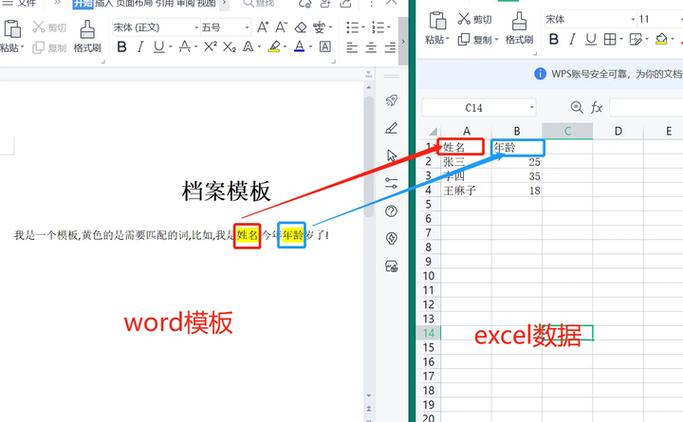Toggle Italic in the Word ribbon
Screen dimensions: 683x422
[140, 47]
